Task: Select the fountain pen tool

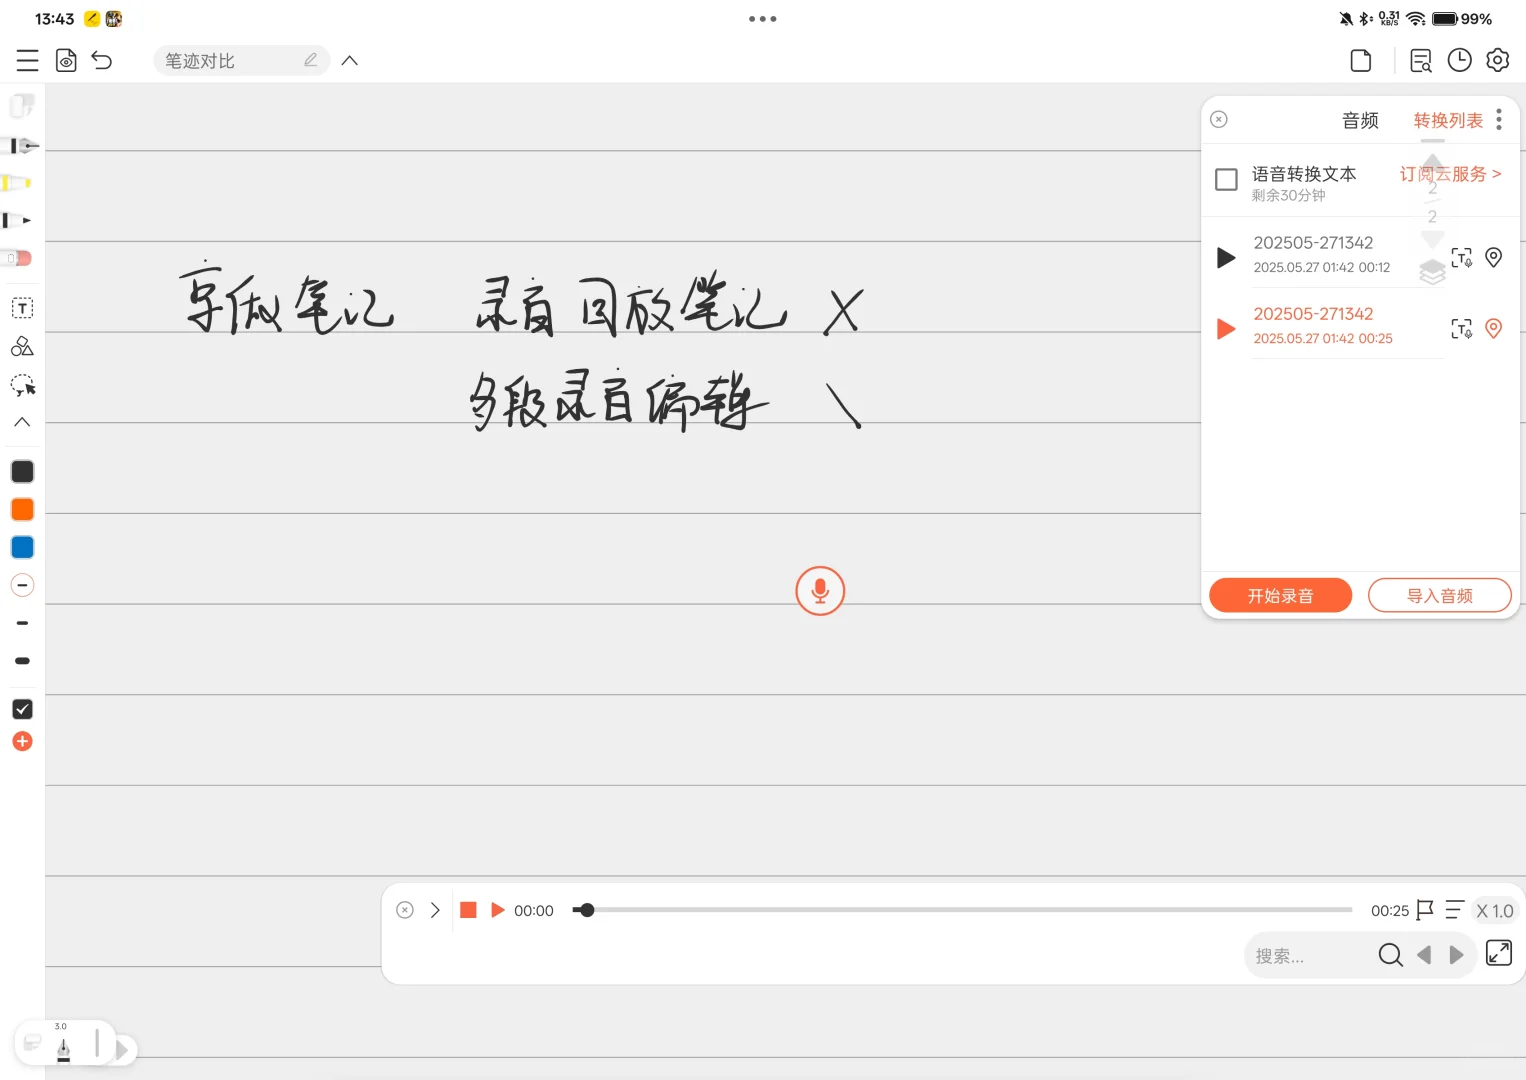Action: (x=20, y=145)
